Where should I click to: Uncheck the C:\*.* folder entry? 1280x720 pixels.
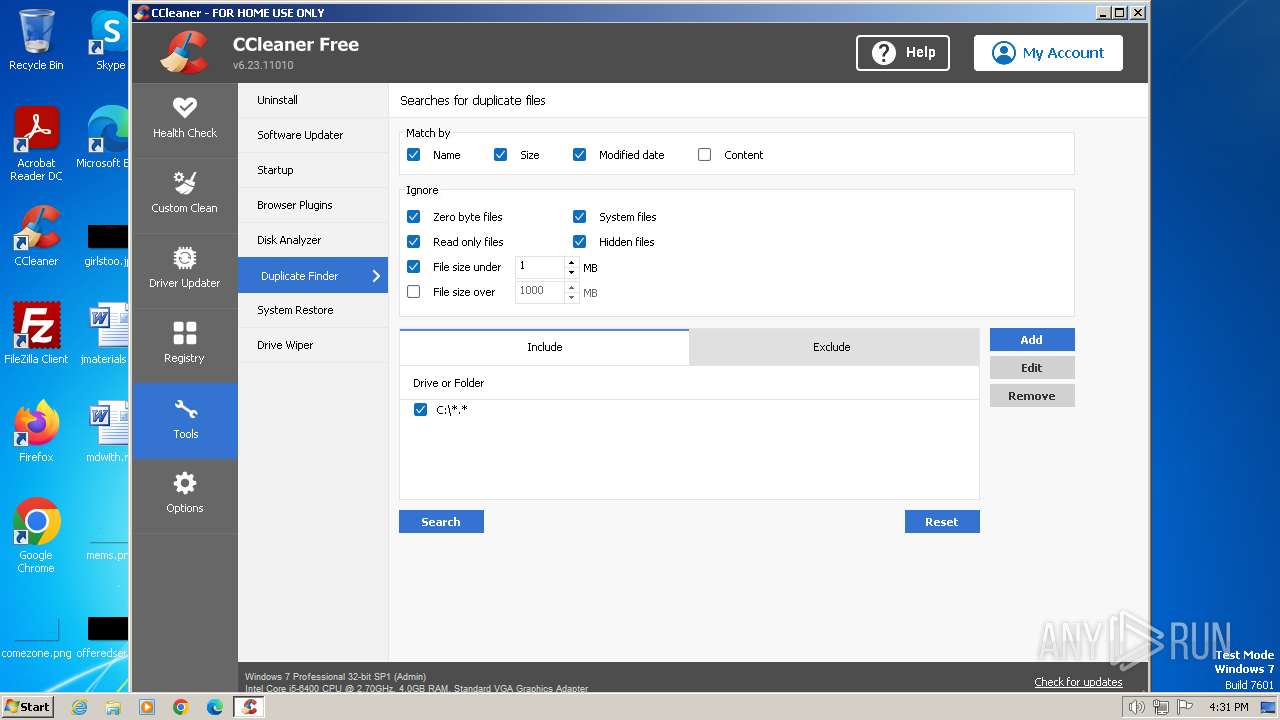[x=420, y=410]
